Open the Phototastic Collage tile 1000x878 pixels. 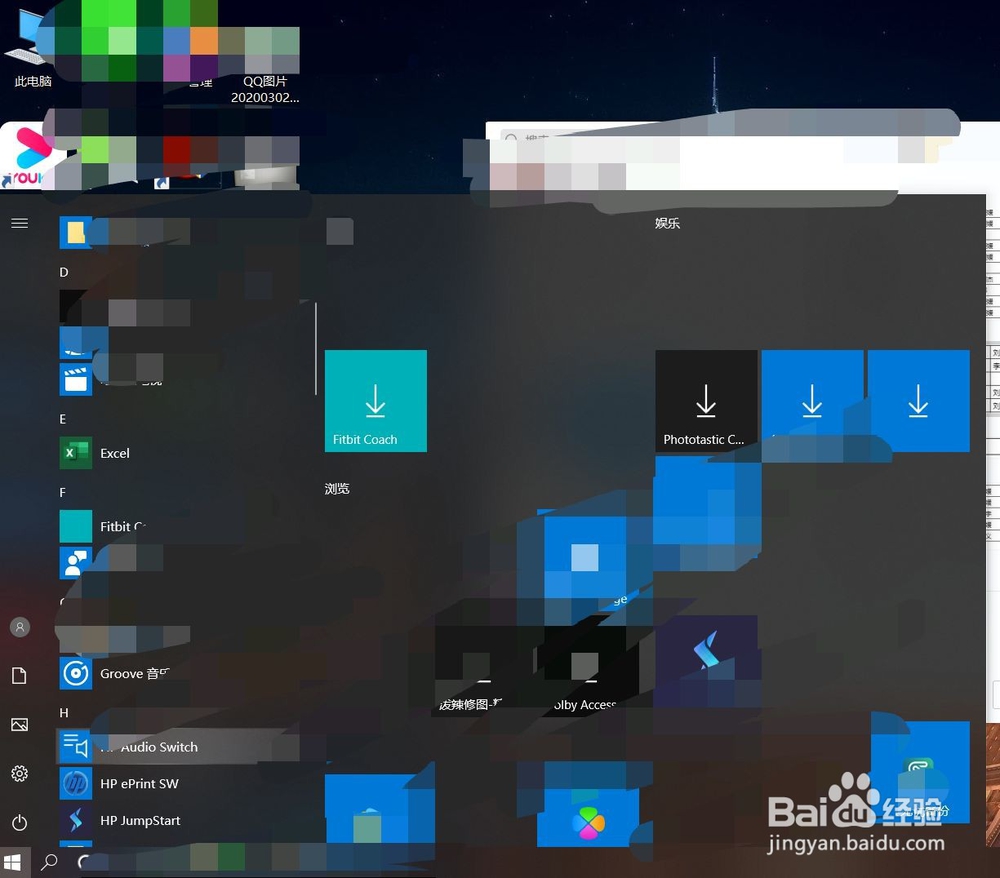coord(706,400)
